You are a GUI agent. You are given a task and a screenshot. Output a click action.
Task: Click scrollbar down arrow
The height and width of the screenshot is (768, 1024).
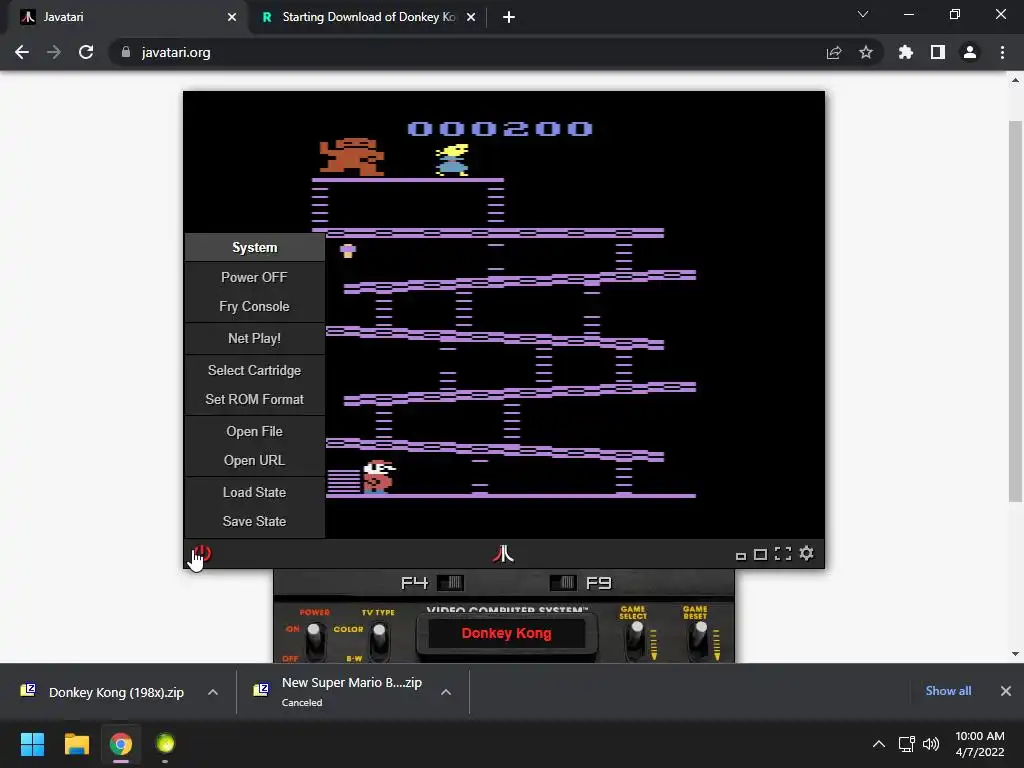coord(1015,654)
